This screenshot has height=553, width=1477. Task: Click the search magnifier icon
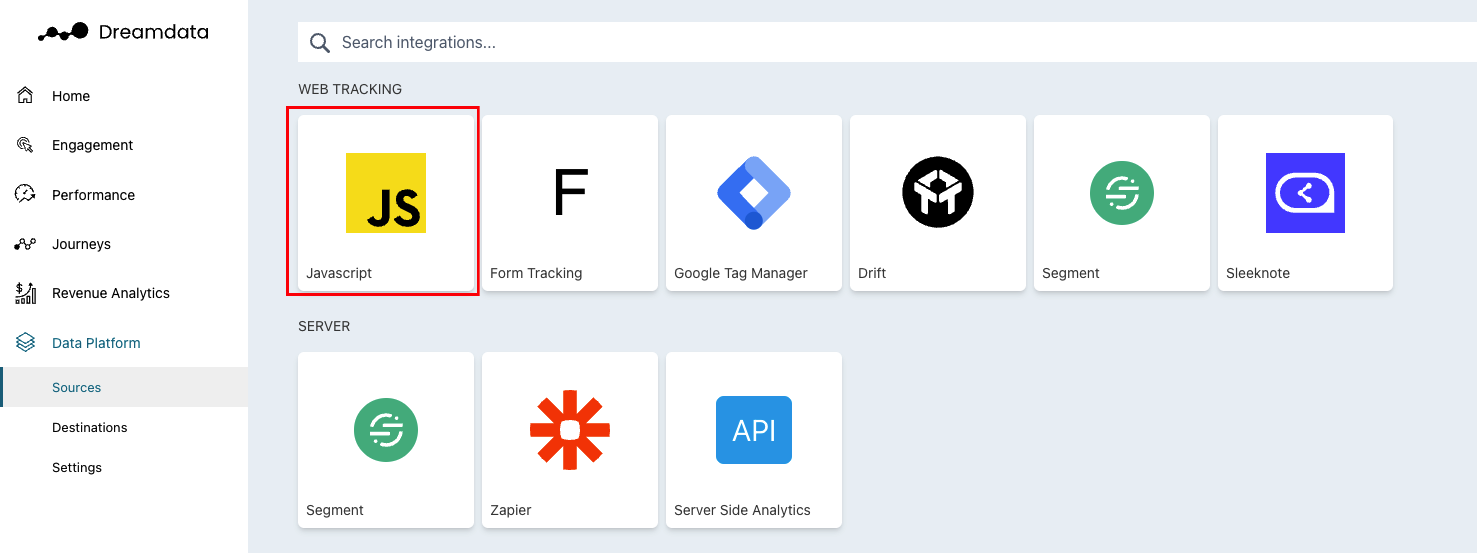320,43
